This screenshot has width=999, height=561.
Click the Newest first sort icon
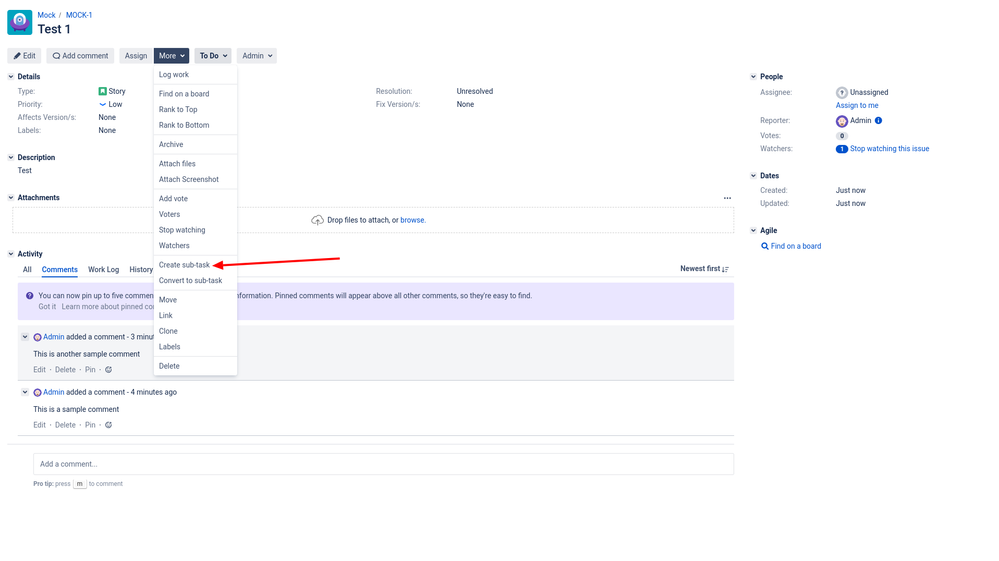726,269
